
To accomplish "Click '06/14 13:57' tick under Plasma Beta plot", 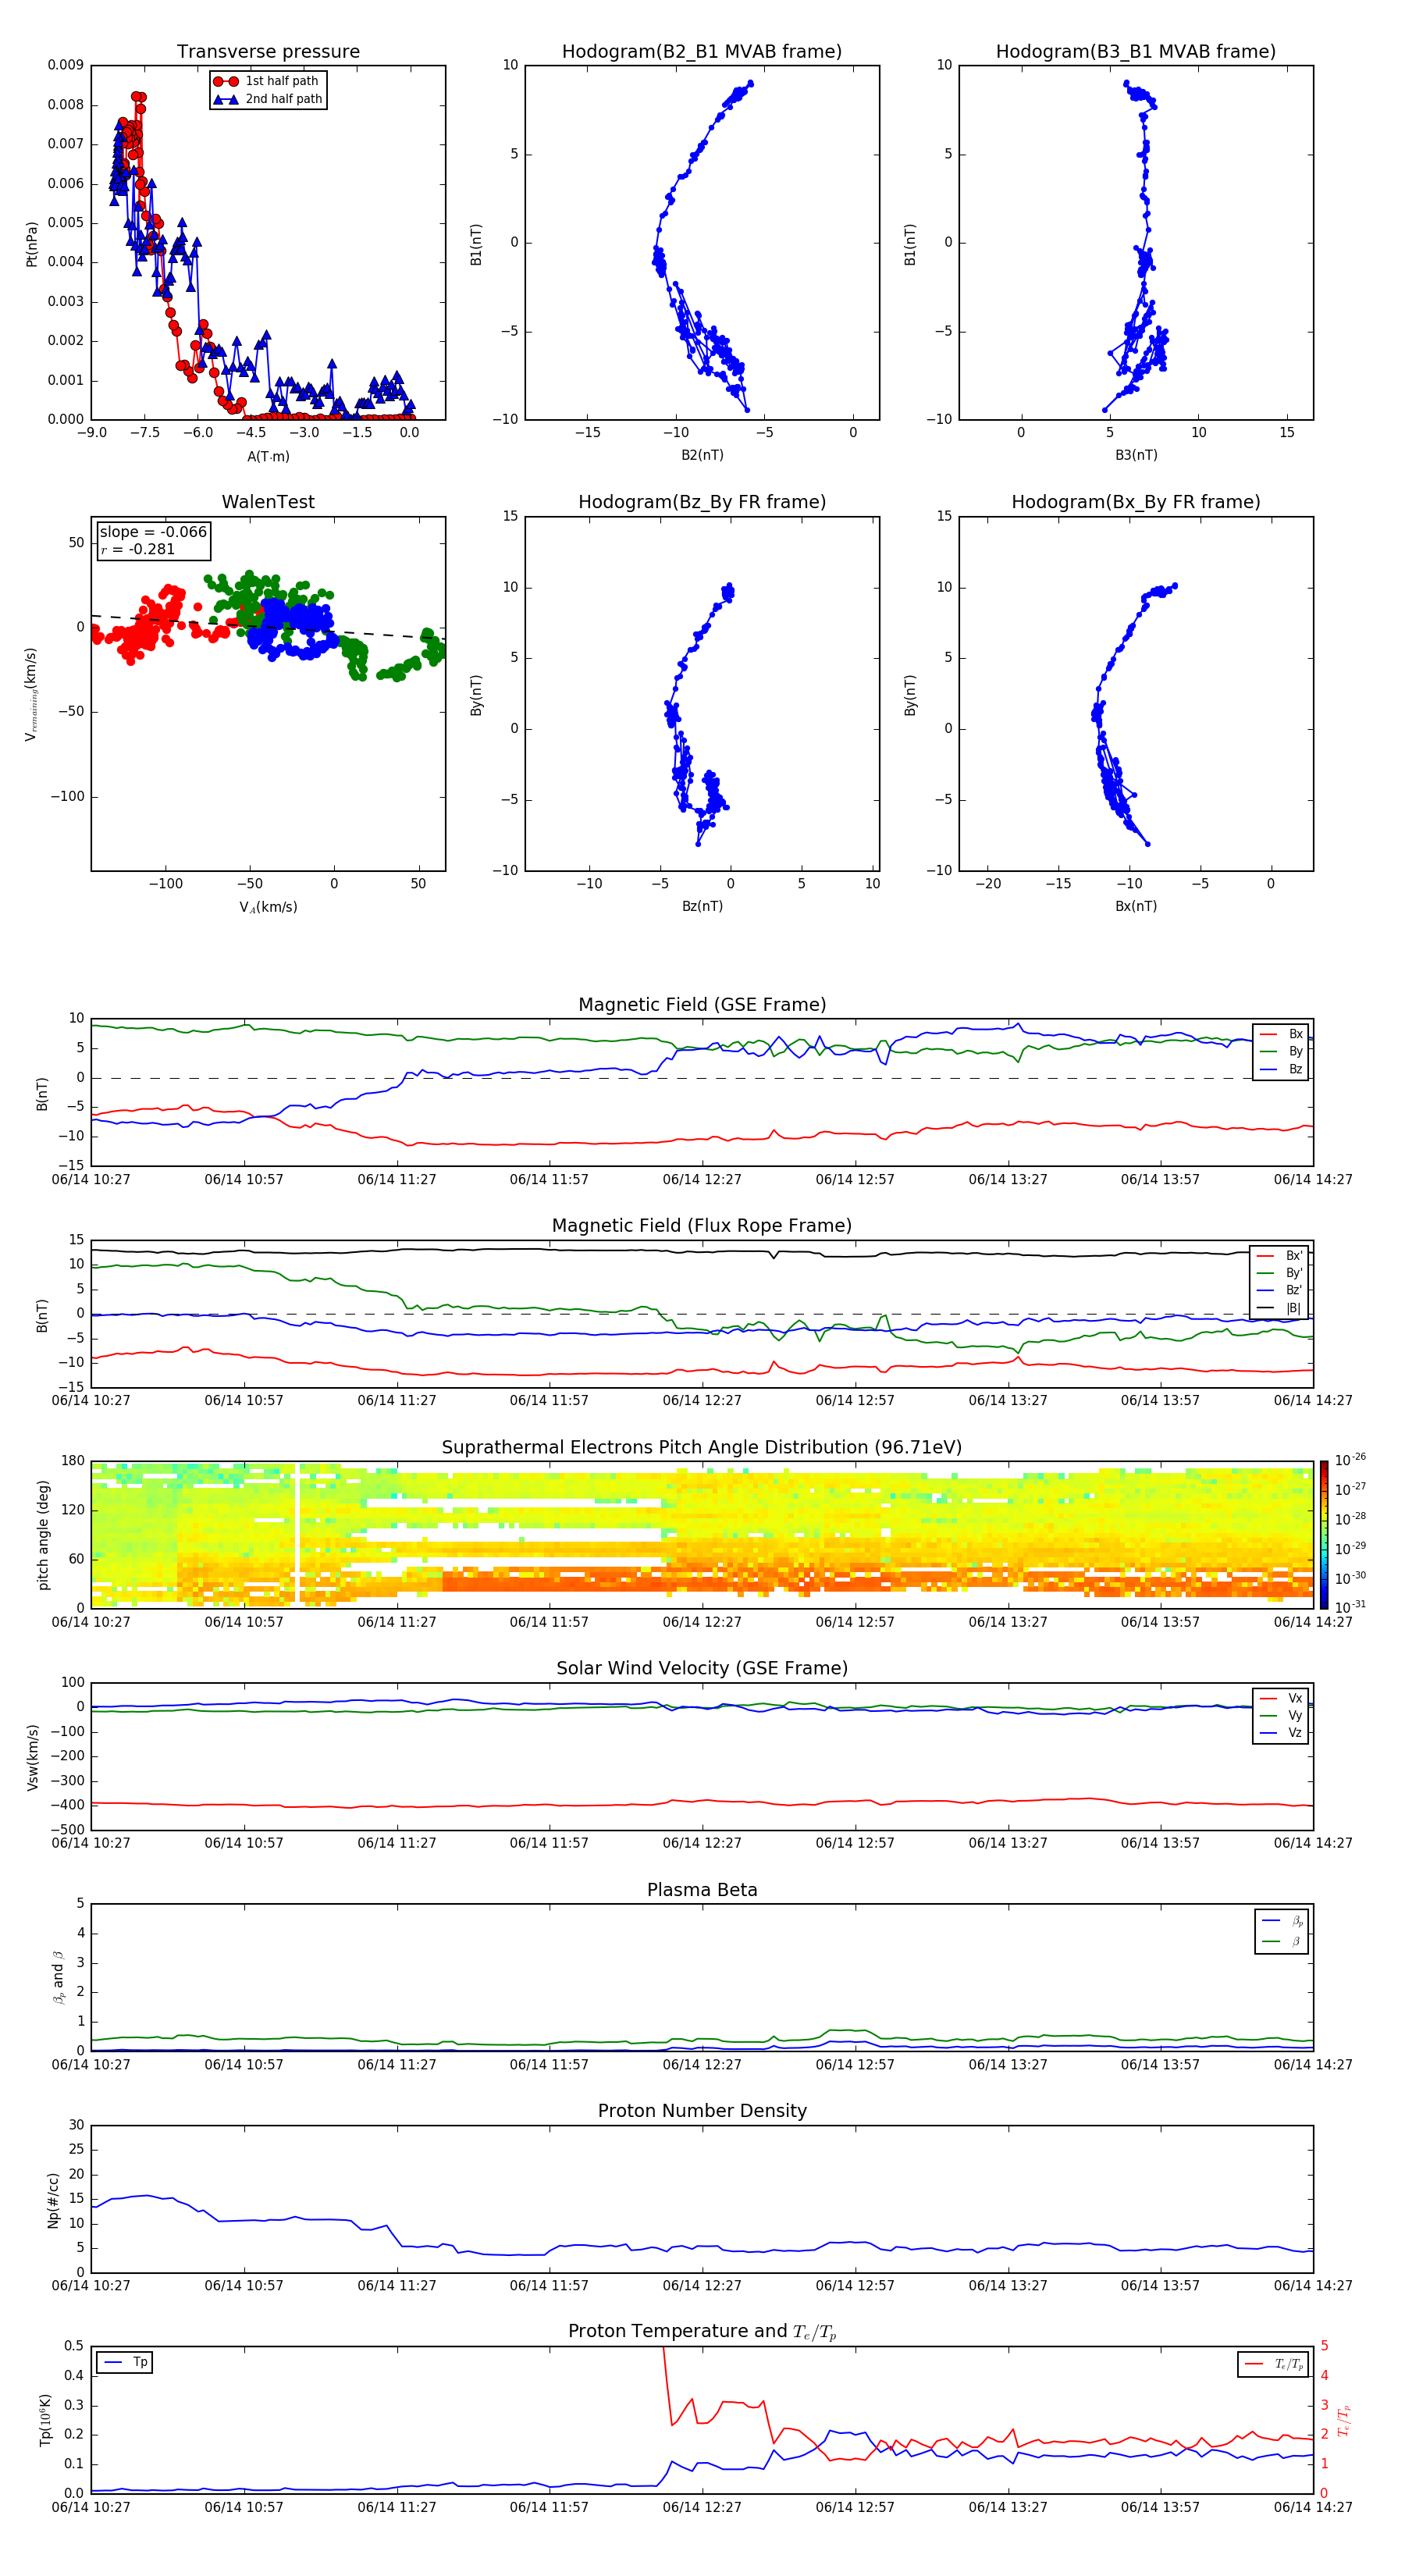I will pyautogui.click(x=1160, y=2065).
